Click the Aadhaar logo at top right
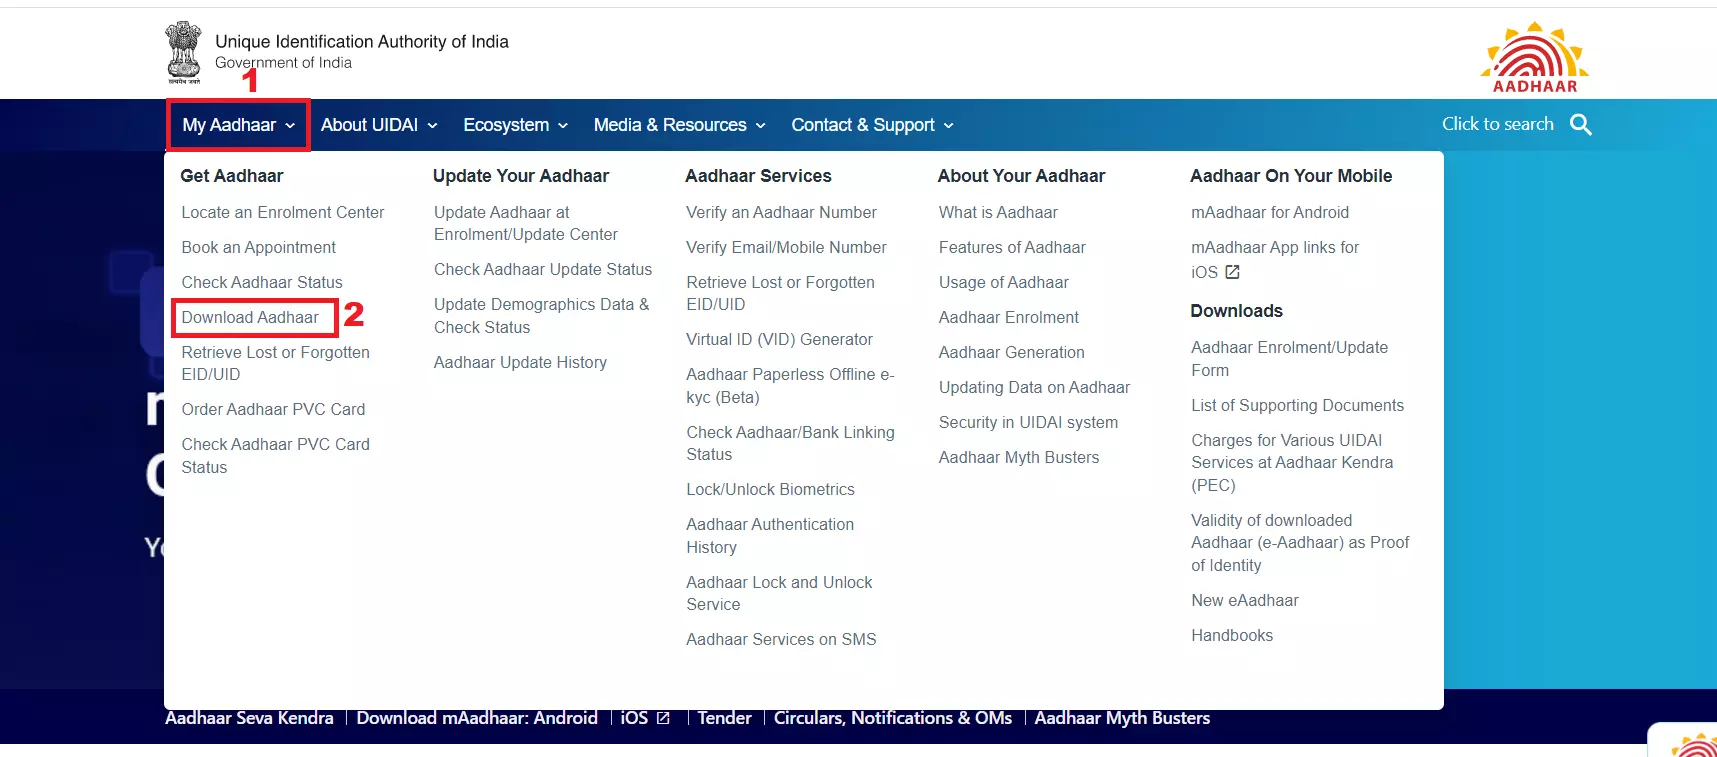The height and width of the screenshot is (757, 1717). point(1534,58)
